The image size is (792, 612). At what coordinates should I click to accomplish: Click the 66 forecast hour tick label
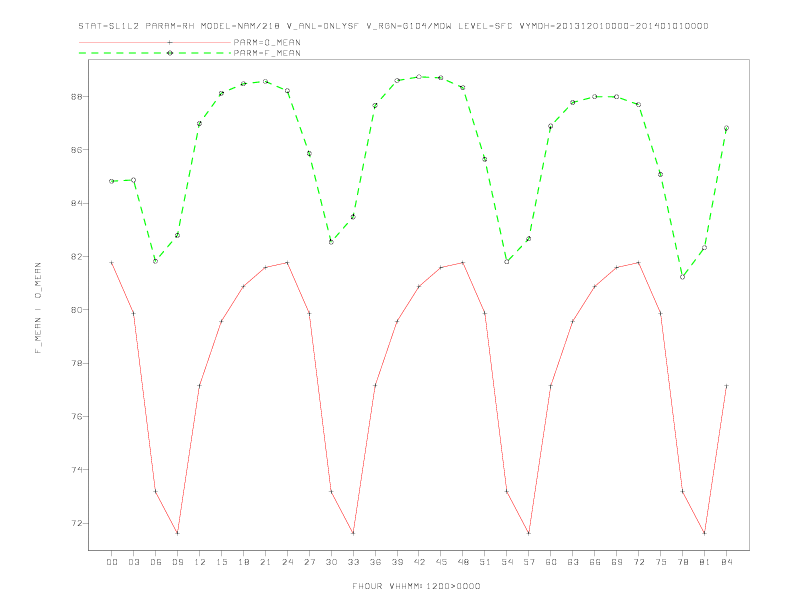(595, 562)
